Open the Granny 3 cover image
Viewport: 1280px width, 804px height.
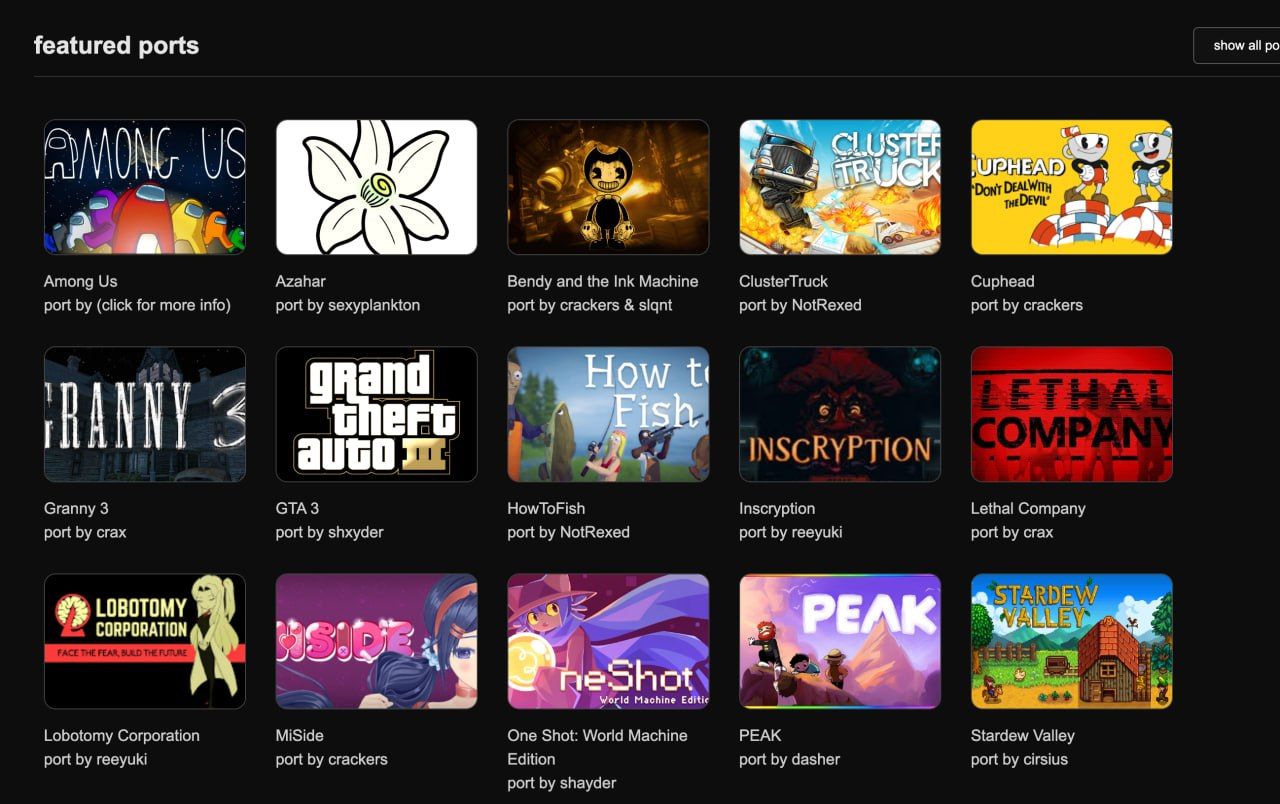point(145,414)
